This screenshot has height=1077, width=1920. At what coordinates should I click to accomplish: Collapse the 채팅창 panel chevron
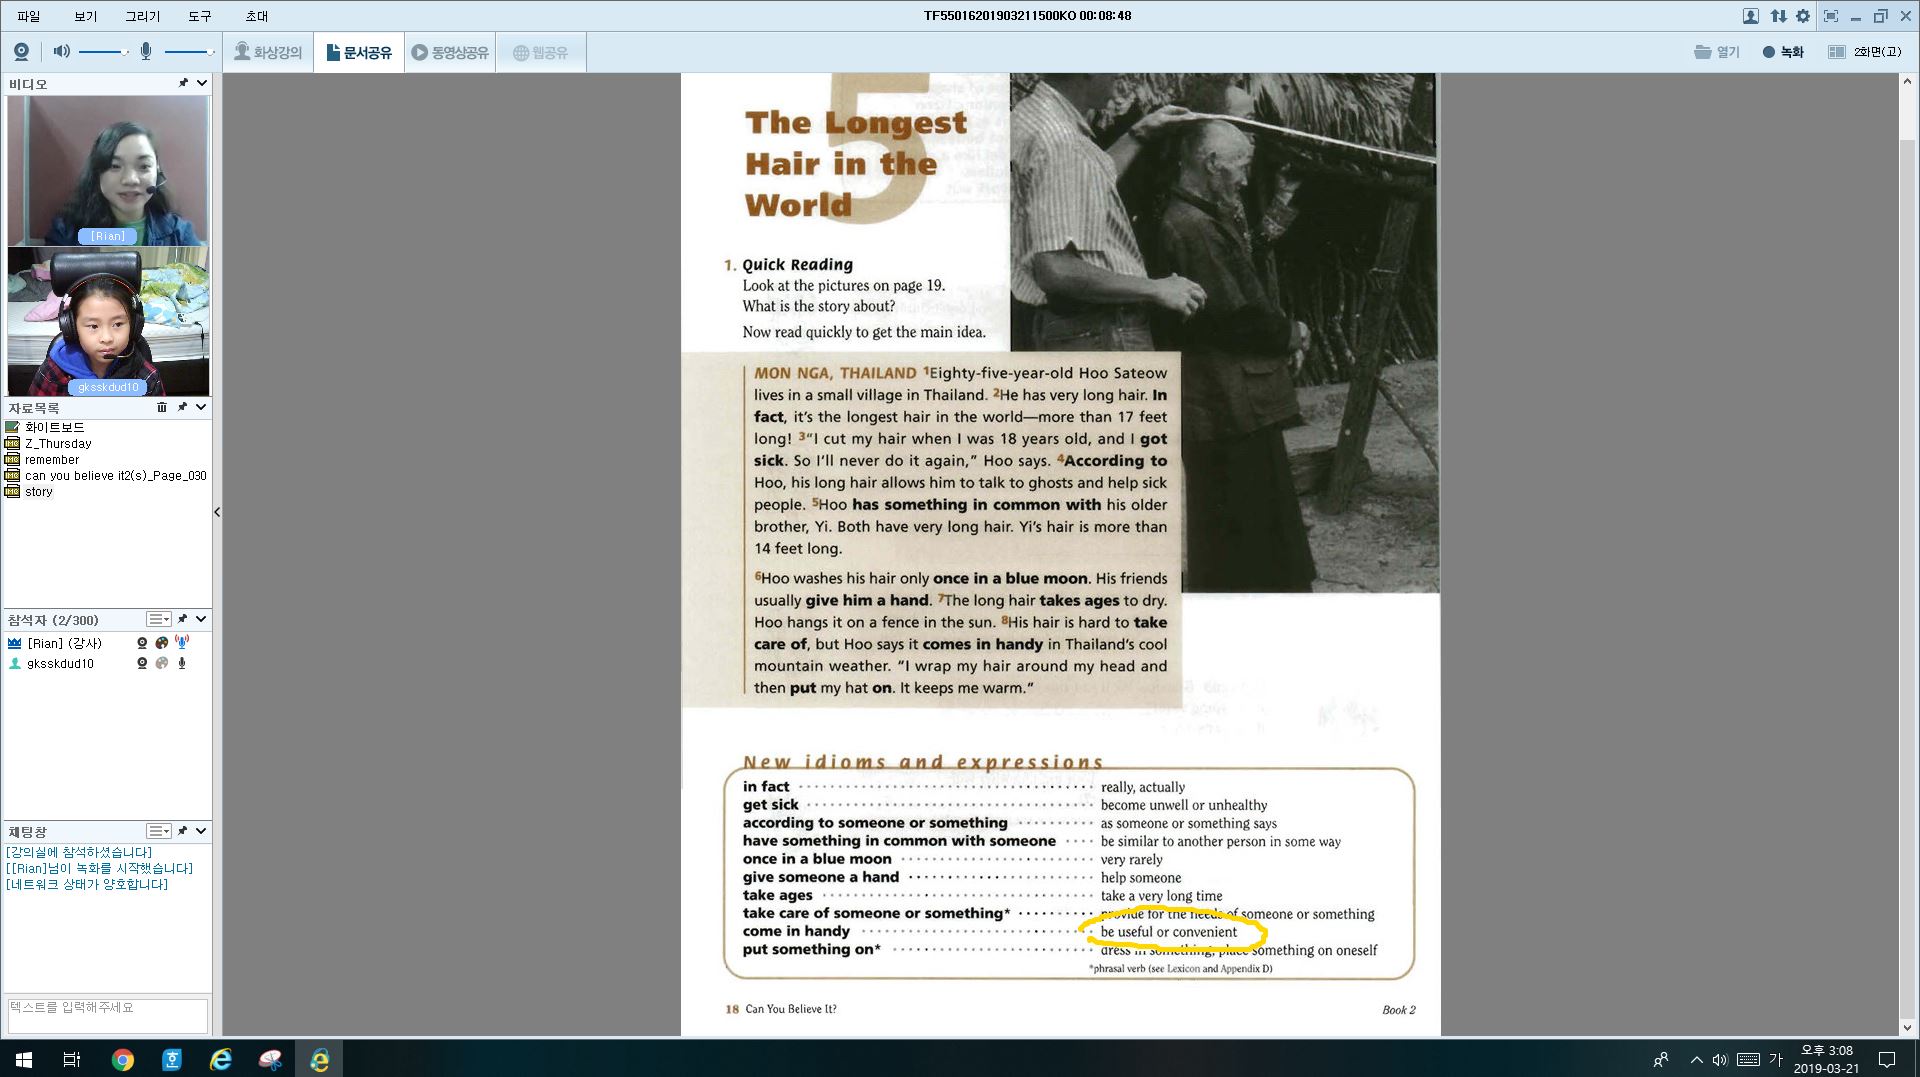[201, 831]
